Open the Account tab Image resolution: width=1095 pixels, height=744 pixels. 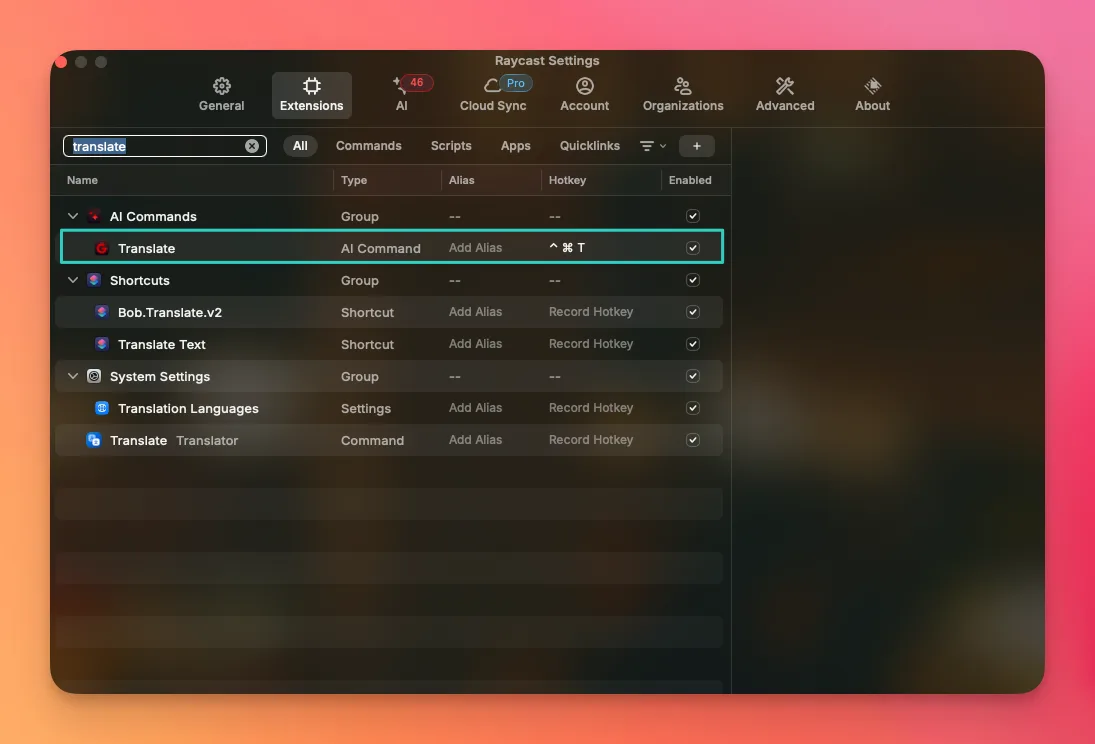click(585, 95)
